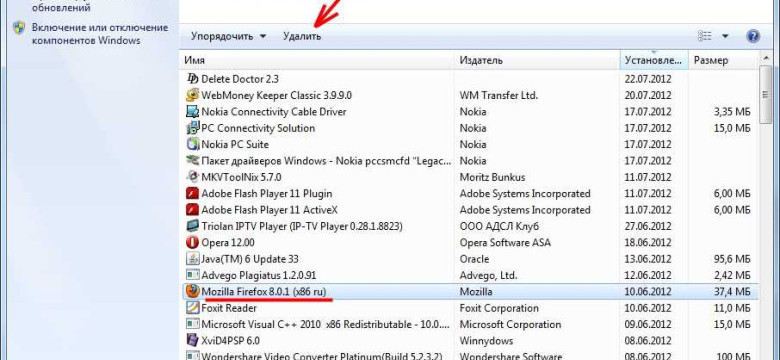Image resolution: width=780 pixels, height=360 pixels.
Task: Click install date 22.07.2012
Action: 648,79
